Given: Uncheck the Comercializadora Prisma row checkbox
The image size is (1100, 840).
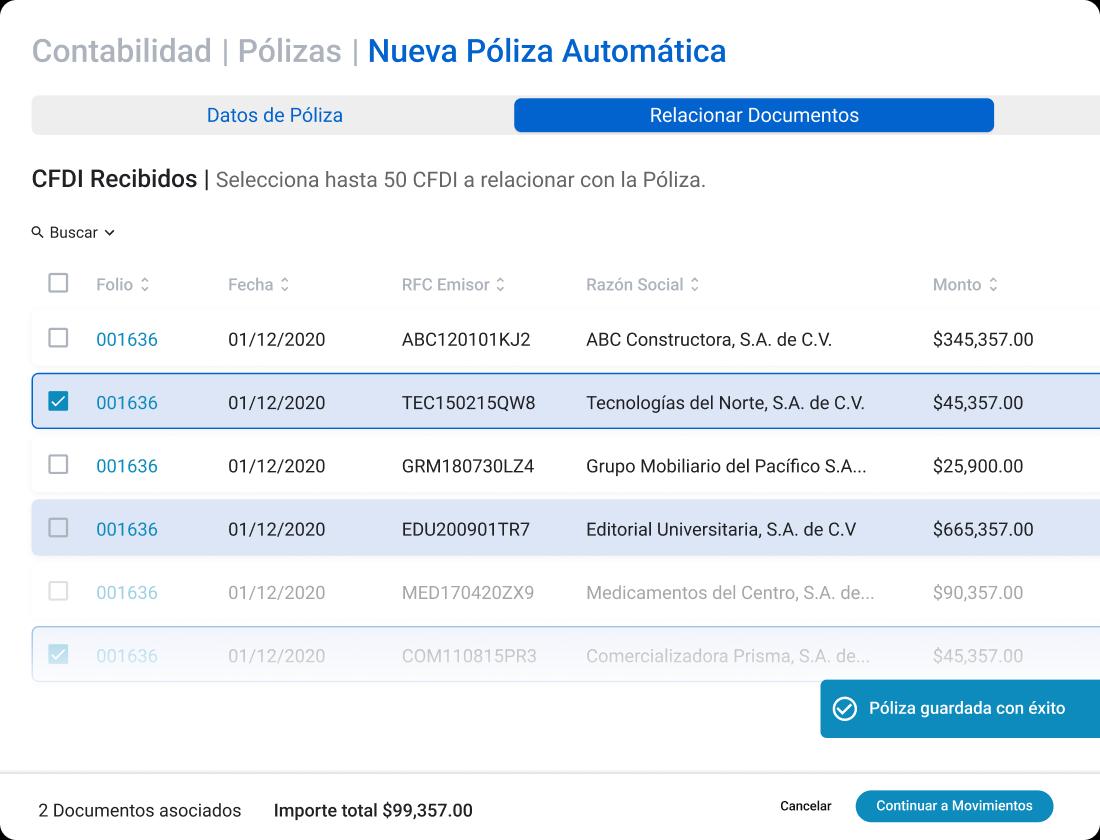Looking at the screenshot, I should coord(58,654).
